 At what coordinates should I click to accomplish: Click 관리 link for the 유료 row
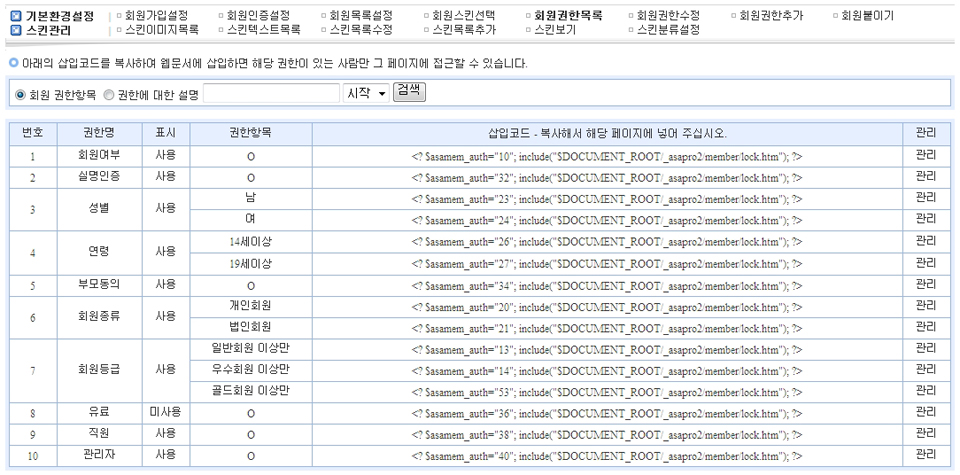click(x=925, y=412)
